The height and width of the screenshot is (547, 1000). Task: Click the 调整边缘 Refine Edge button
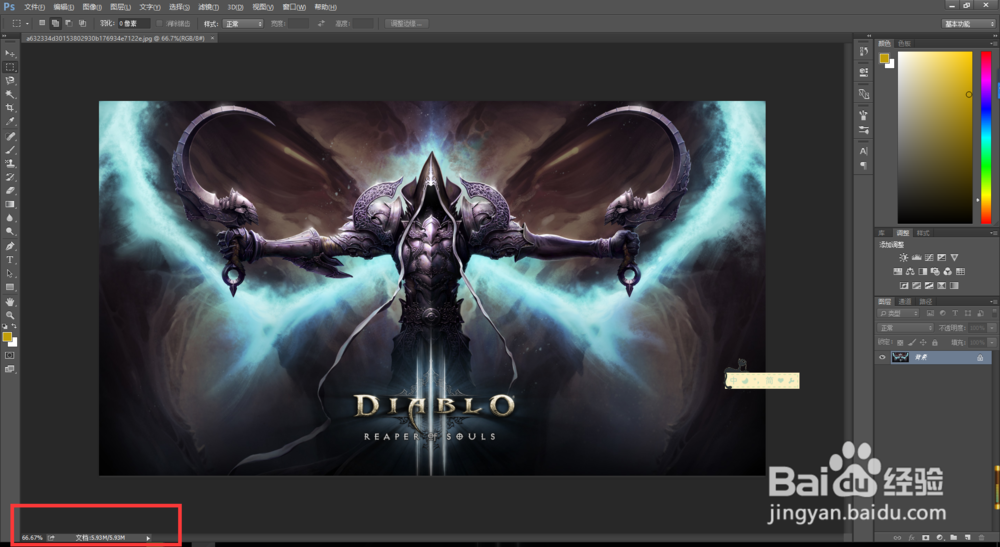tap(406, 24)
